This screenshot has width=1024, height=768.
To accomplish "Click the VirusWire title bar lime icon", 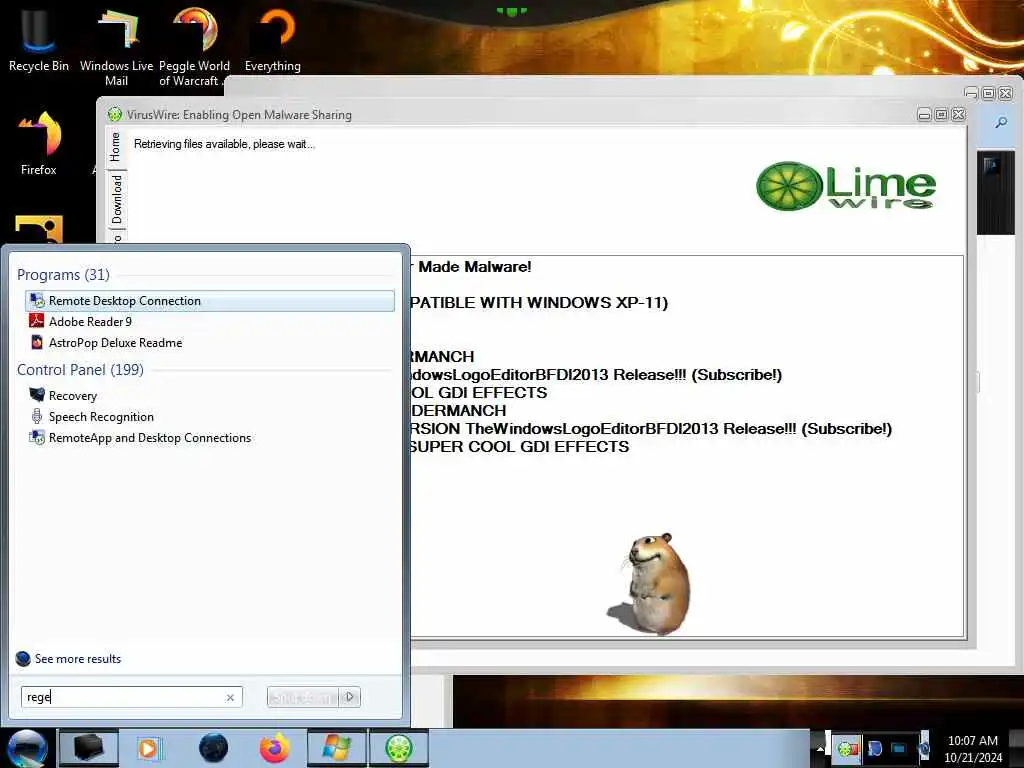I will click(115, 114).
